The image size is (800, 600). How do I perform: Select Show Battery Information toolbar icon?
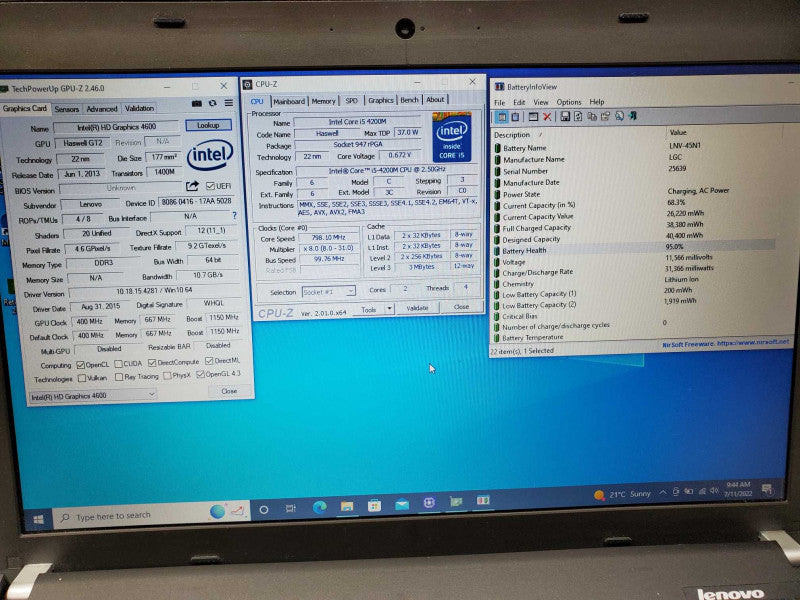(x=502, y=117)
